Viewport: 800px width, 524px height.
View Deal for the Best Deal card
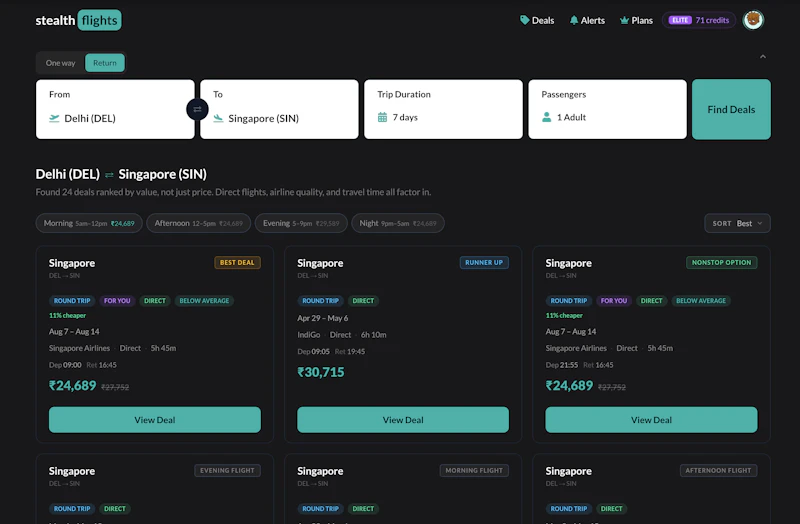[x=155, y=419]
